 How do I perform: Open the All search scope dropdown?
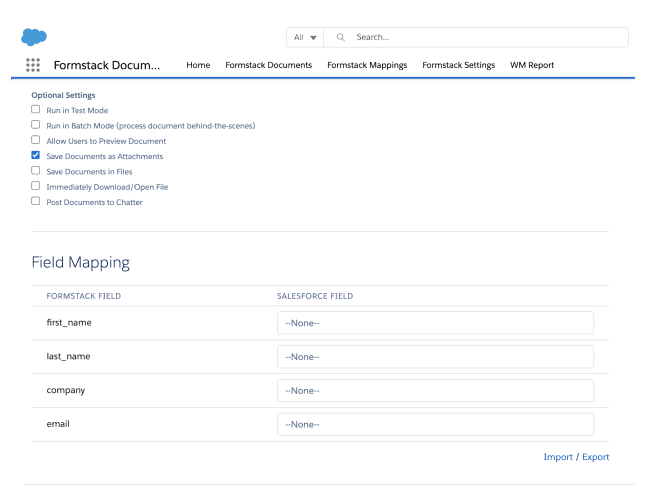tap(304, 37)
